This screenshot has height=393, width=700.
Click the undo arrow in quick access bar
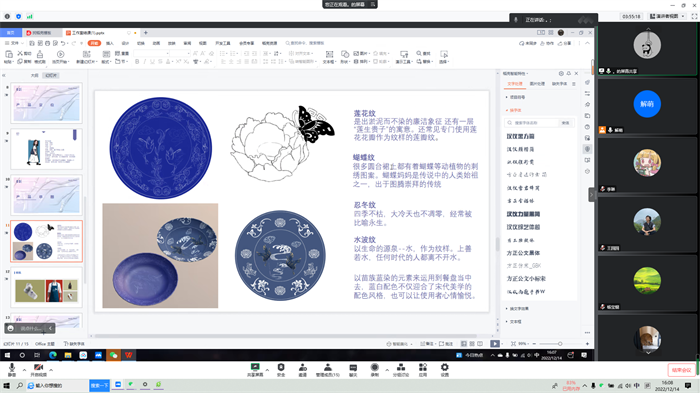point(63,43)
